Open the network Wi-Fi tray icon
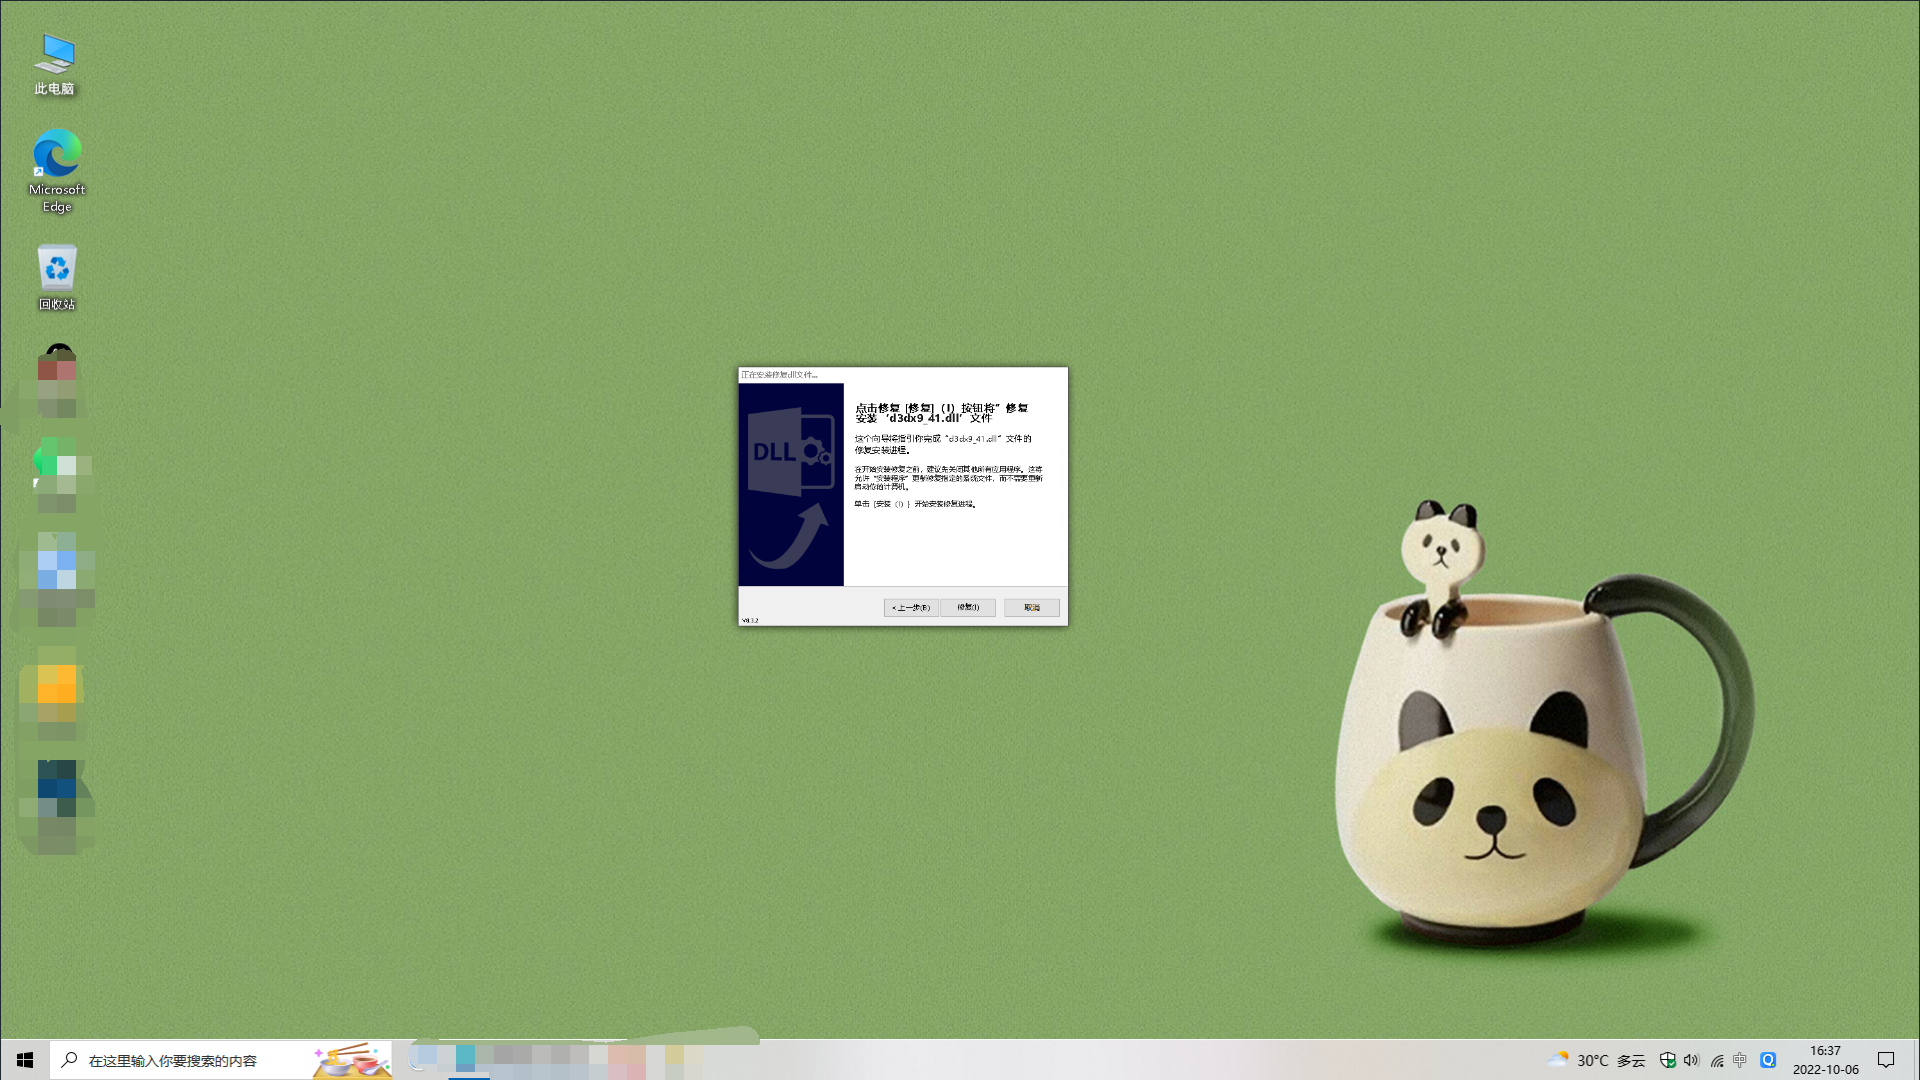The width and height of the screenshot is (1920, 1080). click(1716, 1060)
